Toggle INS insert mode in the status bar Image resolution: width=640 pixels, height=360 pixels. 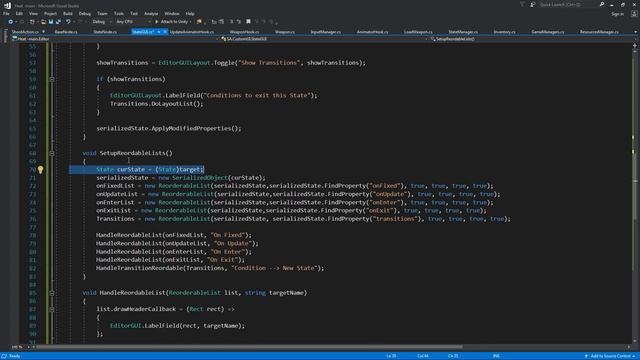(496, 356)
